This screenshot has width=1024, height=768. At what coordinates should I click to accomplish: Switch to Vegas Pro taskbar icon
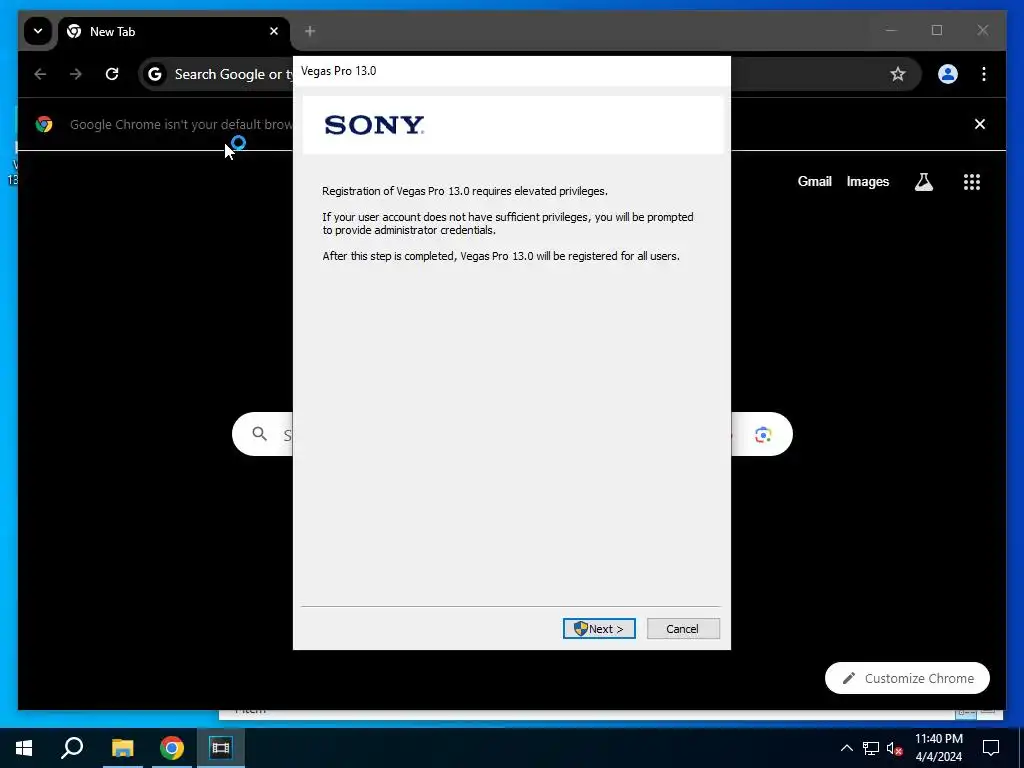(x=221, y=747)
